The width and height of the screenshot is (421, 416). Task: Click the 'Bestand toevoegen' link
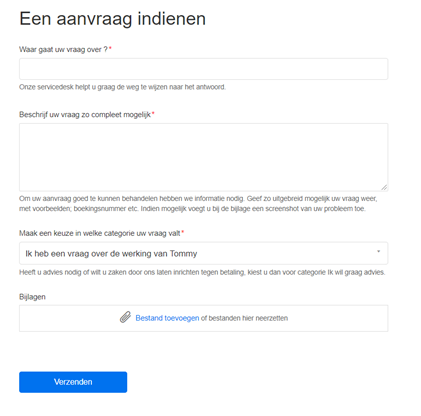pyautogui.click(x=167, y=318)
